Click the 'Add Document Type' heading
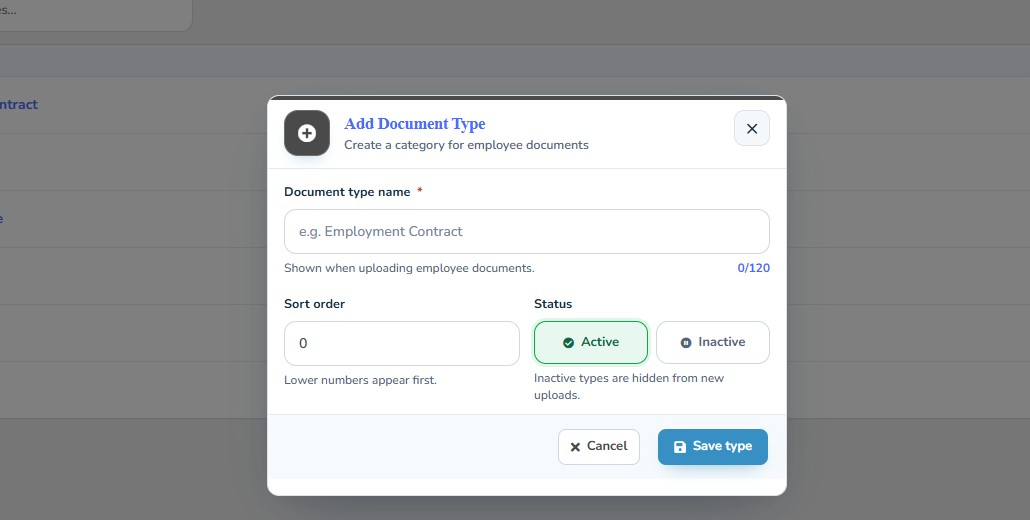 pyautogui.click(x=414, y=123)
